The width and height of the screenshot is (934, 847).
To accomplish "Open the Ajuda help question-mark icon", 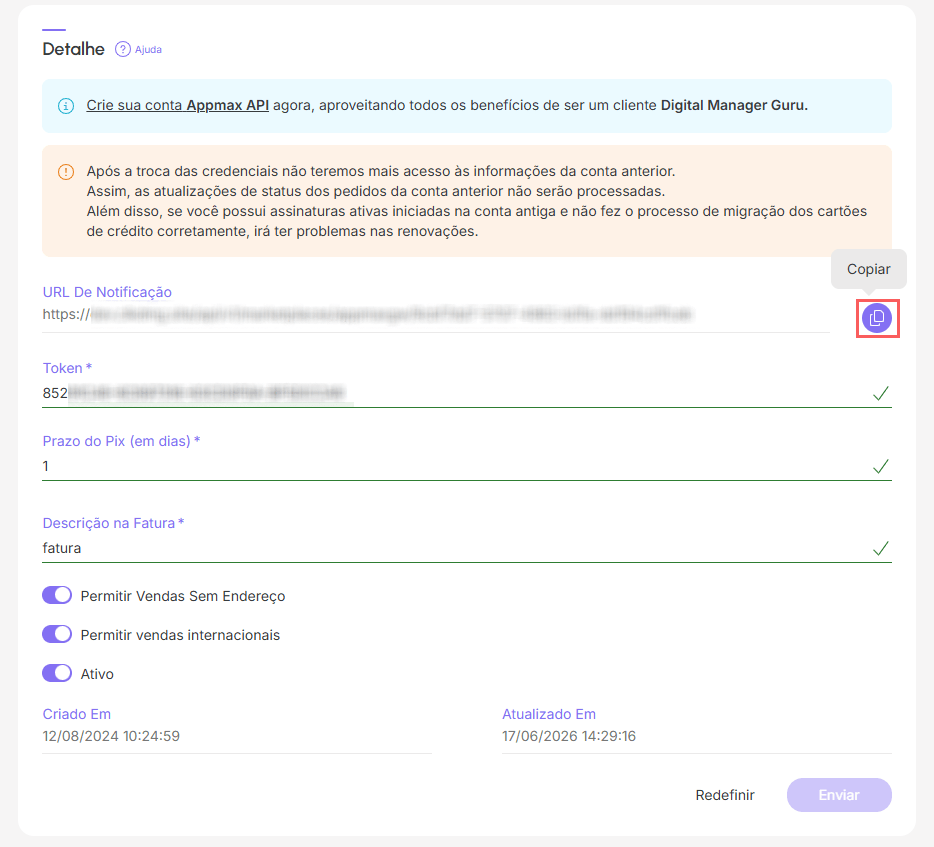I will [123, 49].
